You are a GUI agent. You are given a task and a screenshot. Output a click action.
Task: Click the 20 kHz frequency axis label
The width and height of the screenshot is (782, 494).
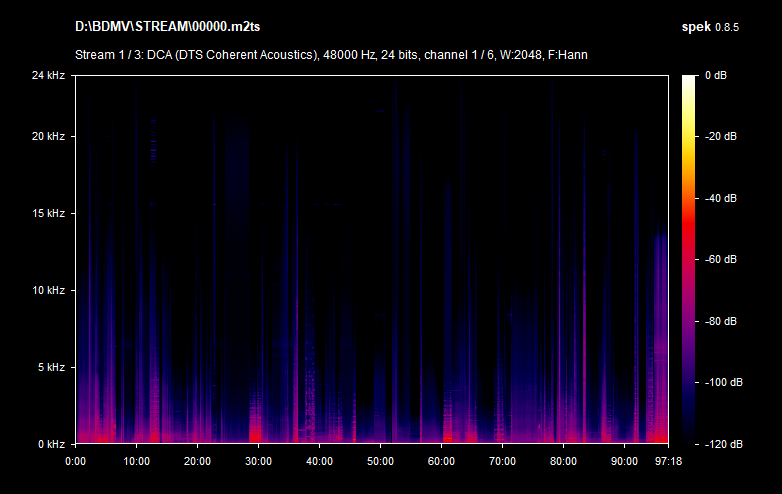[47, 136]
